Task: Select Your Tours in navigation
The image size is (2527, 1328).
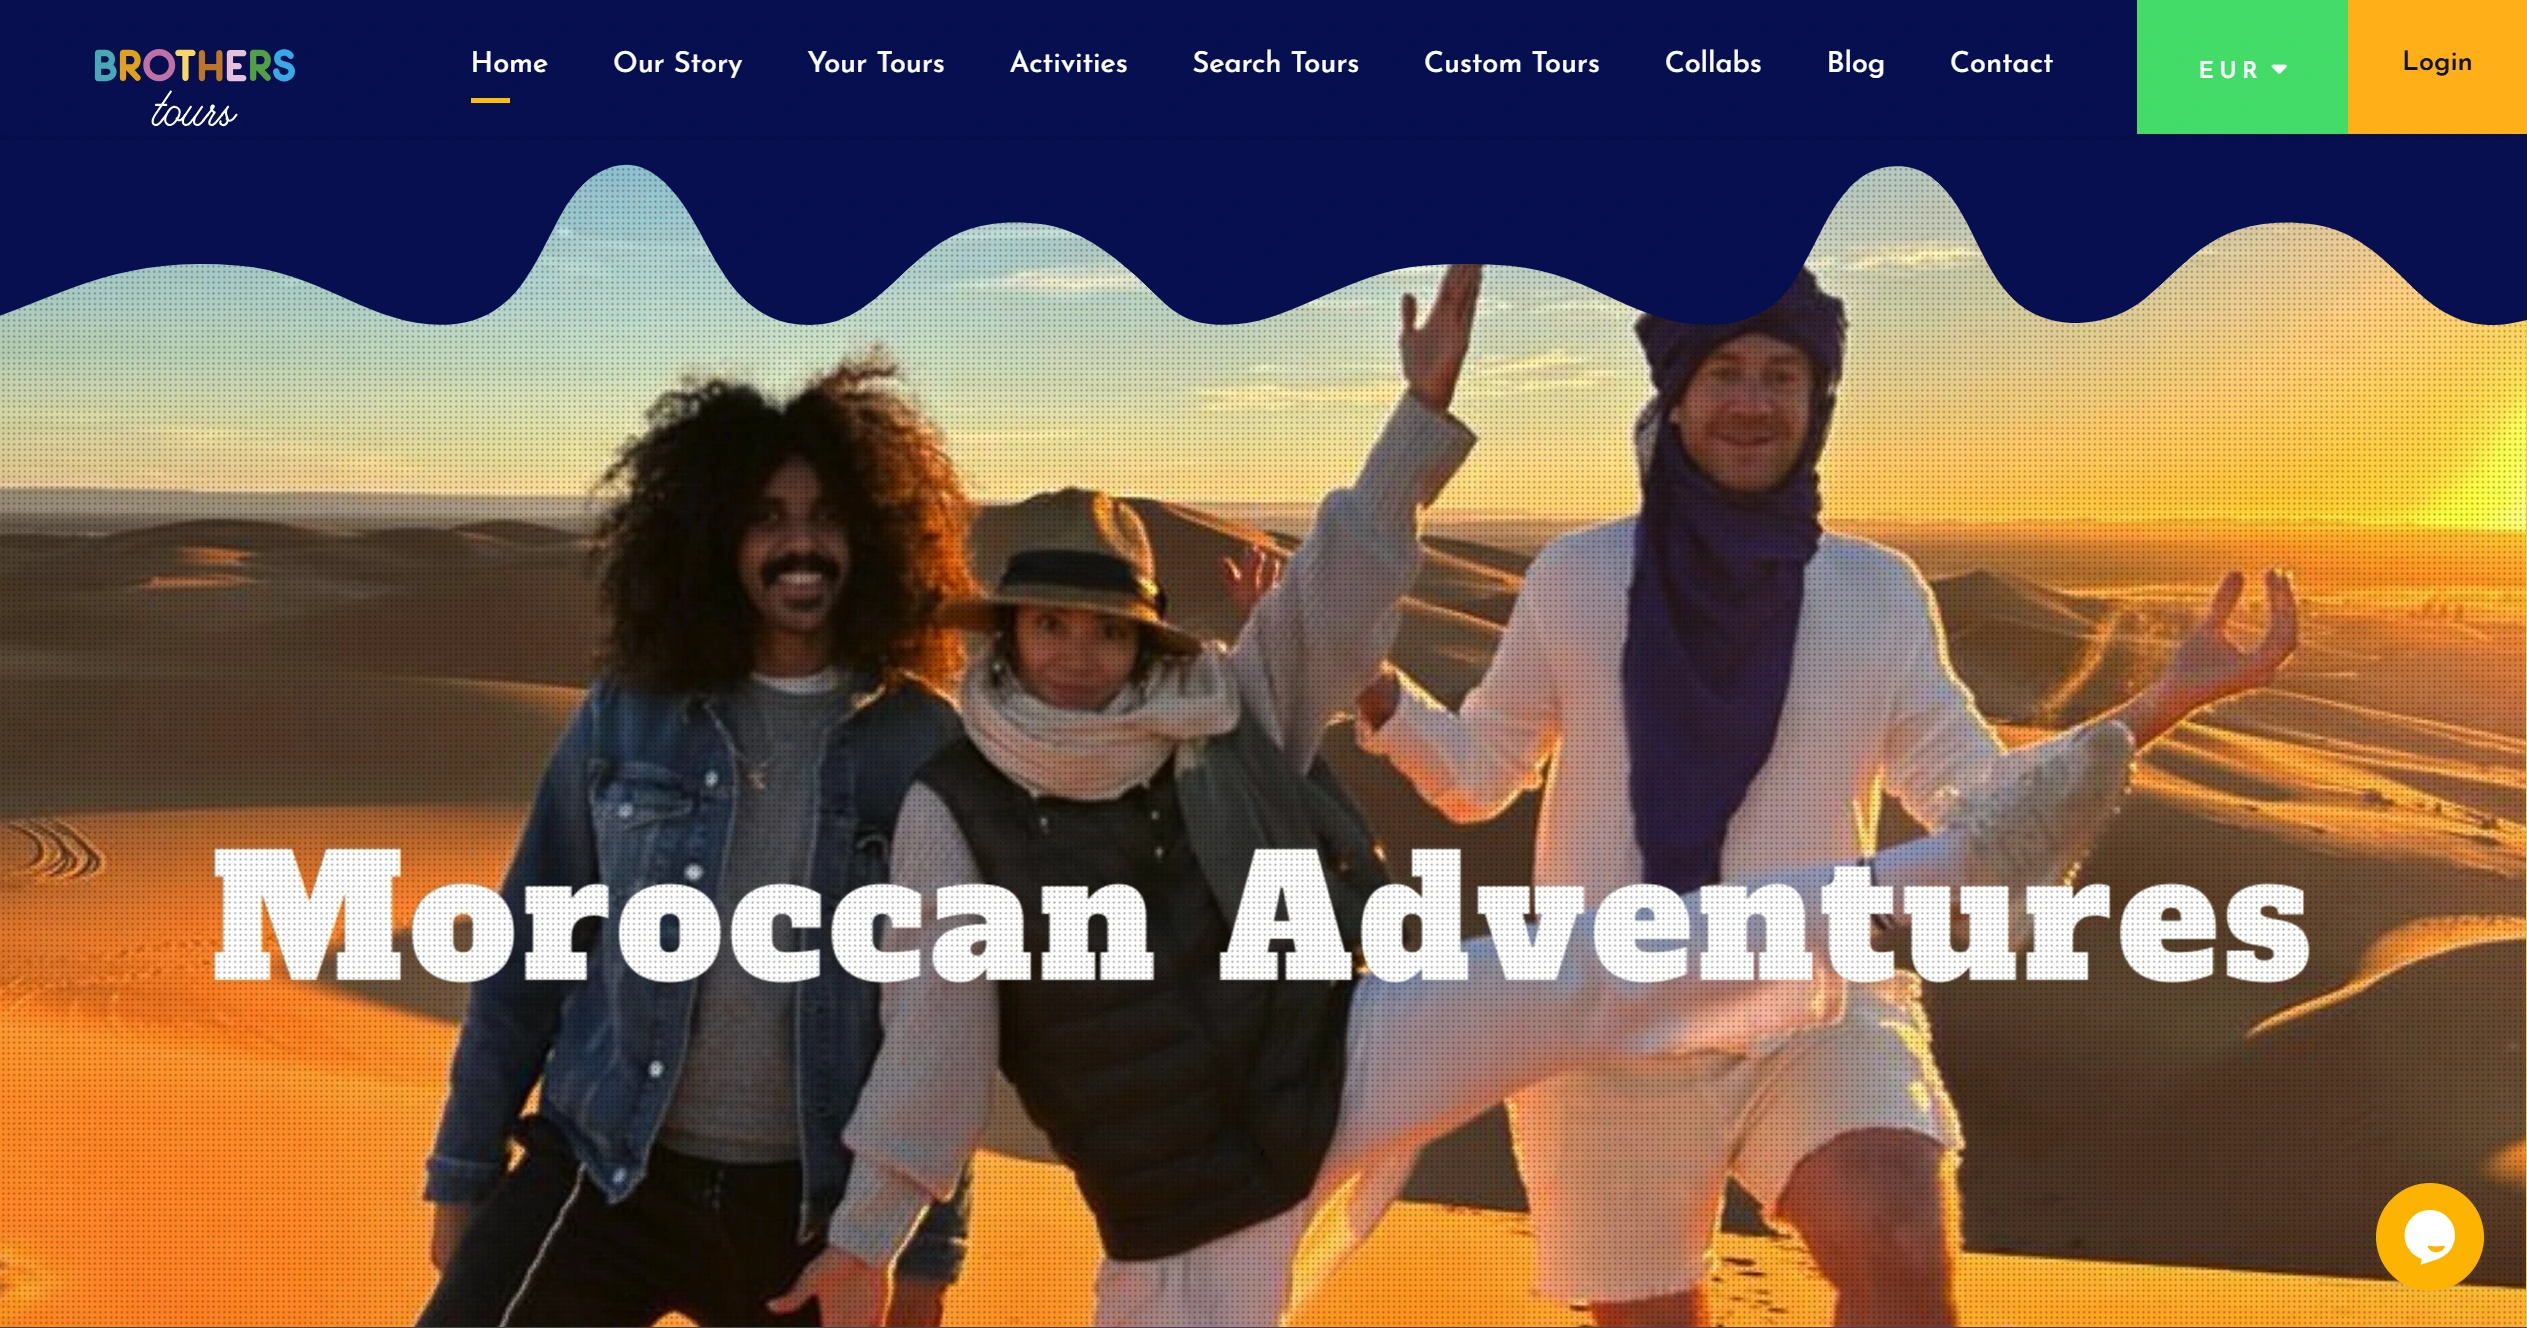Action: pyautogui.click(x=876, y=63)
